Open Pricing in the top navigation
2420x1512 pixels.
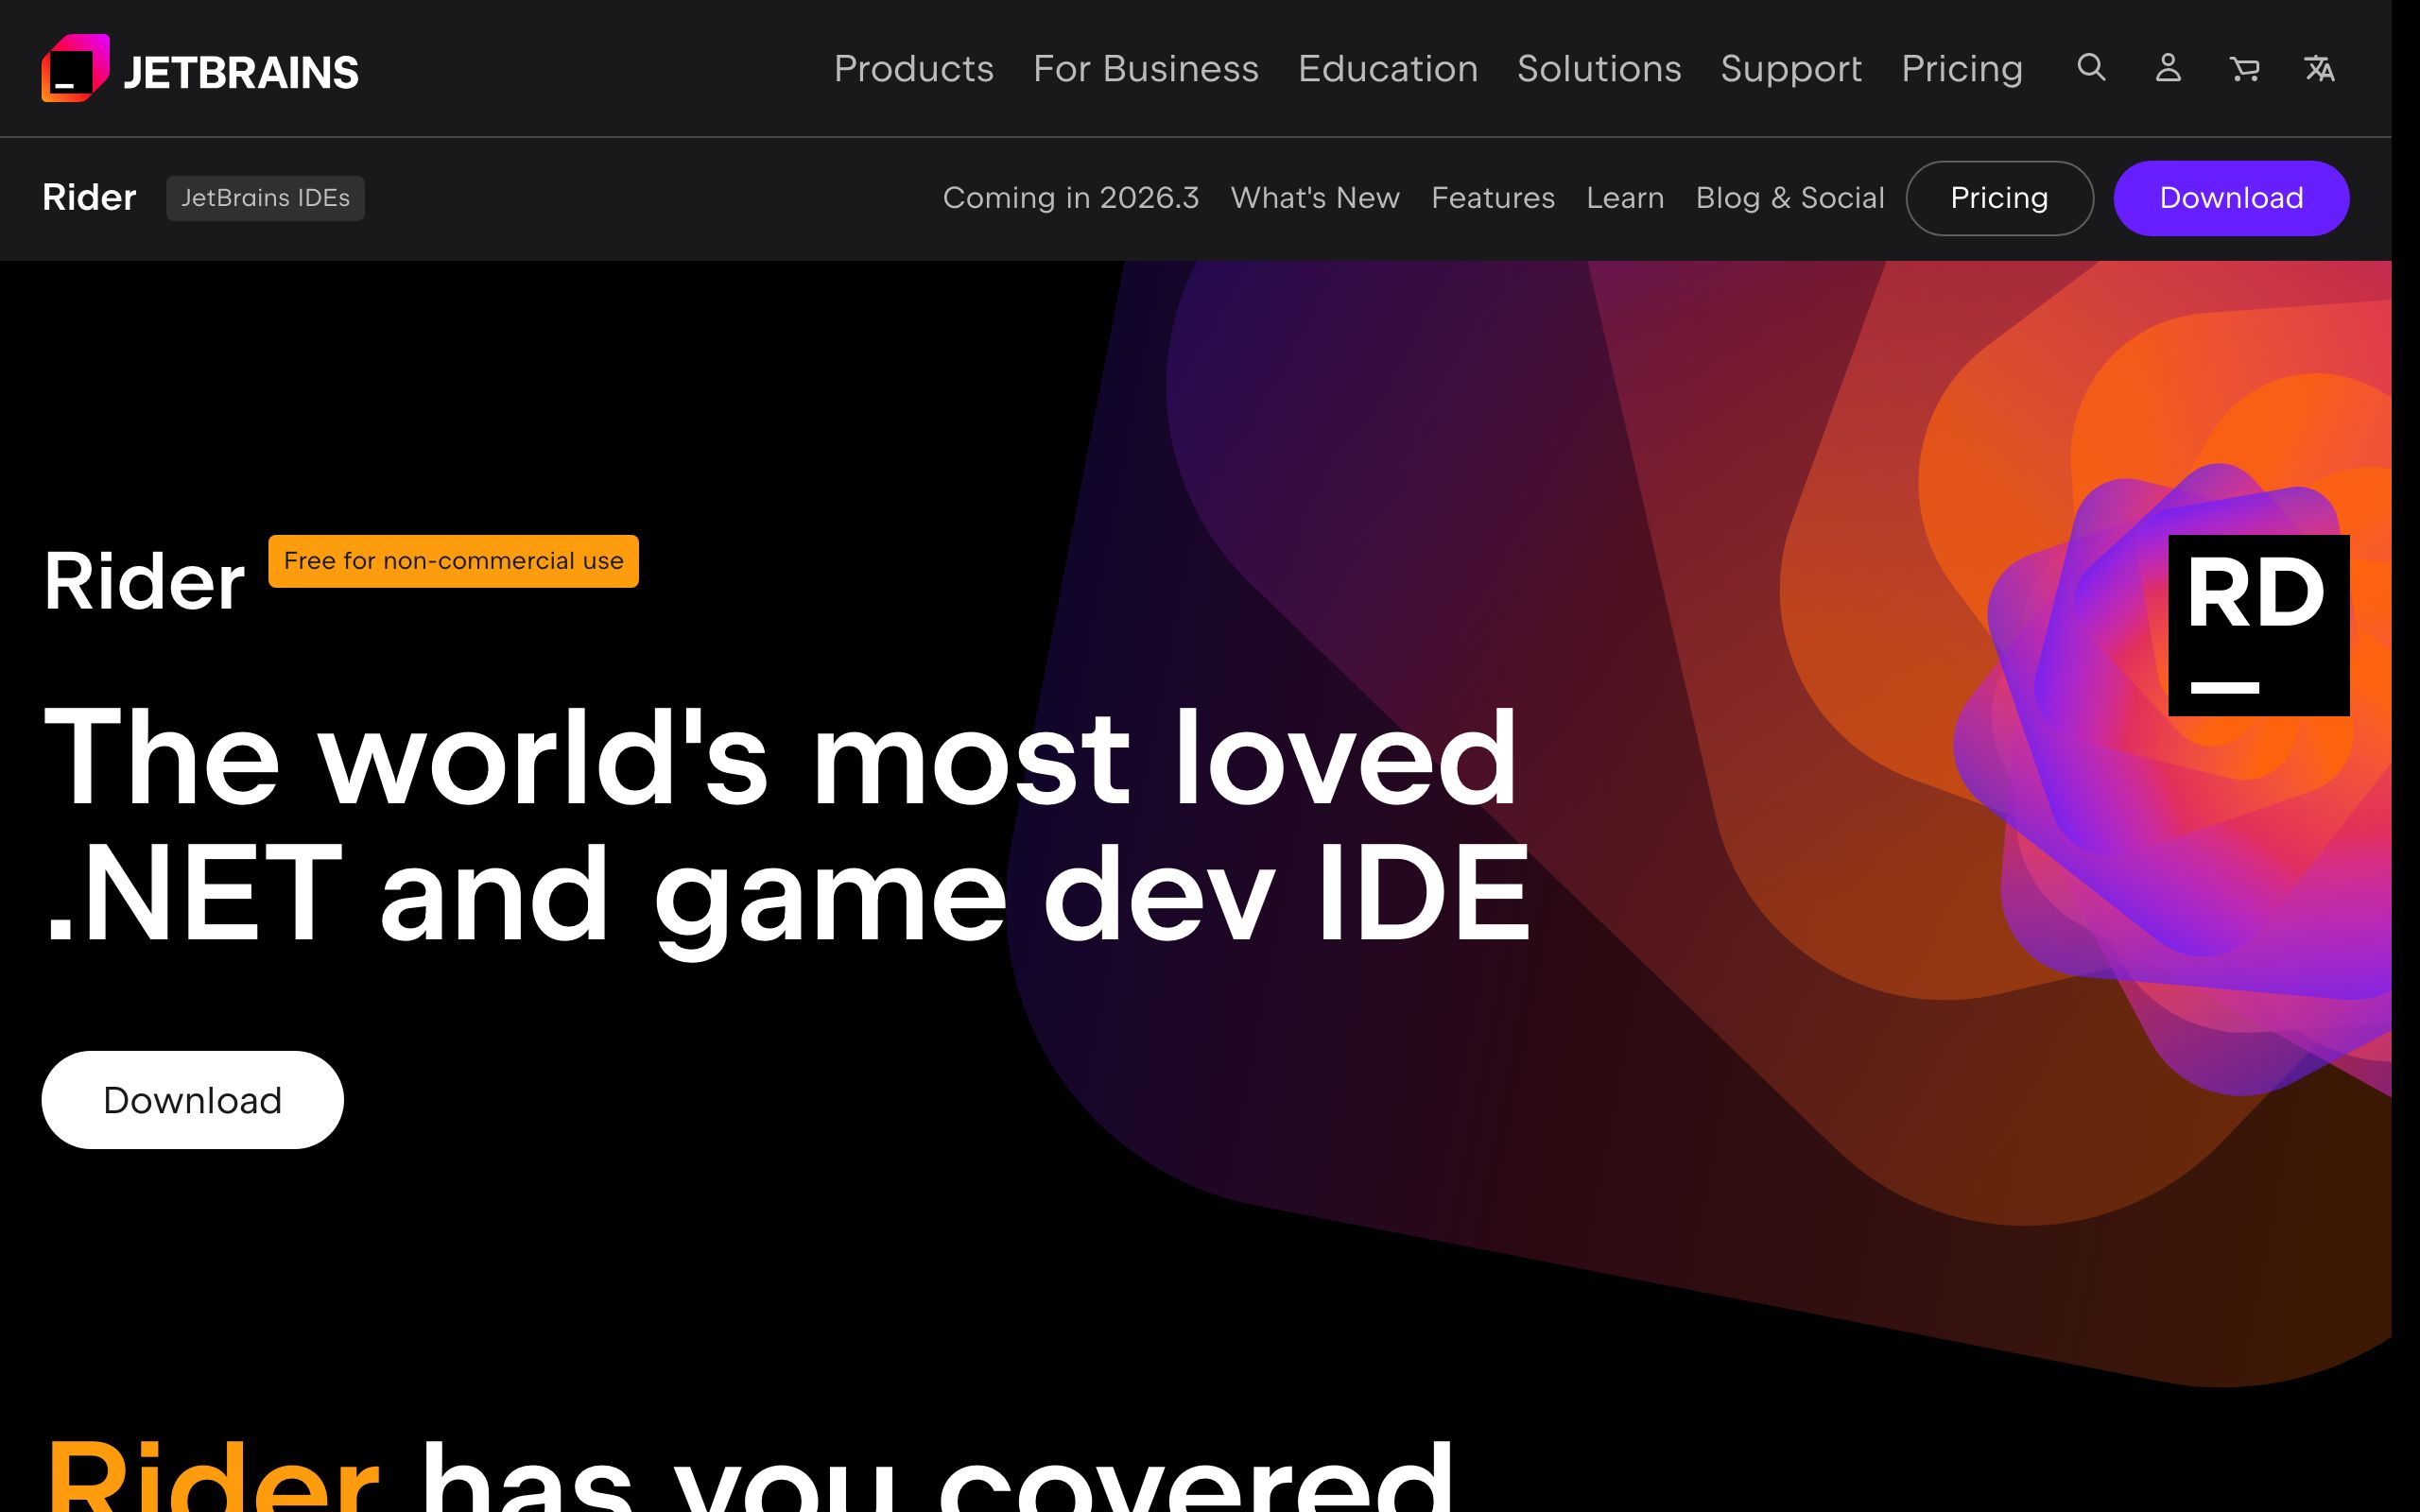tap(1962, 68)
